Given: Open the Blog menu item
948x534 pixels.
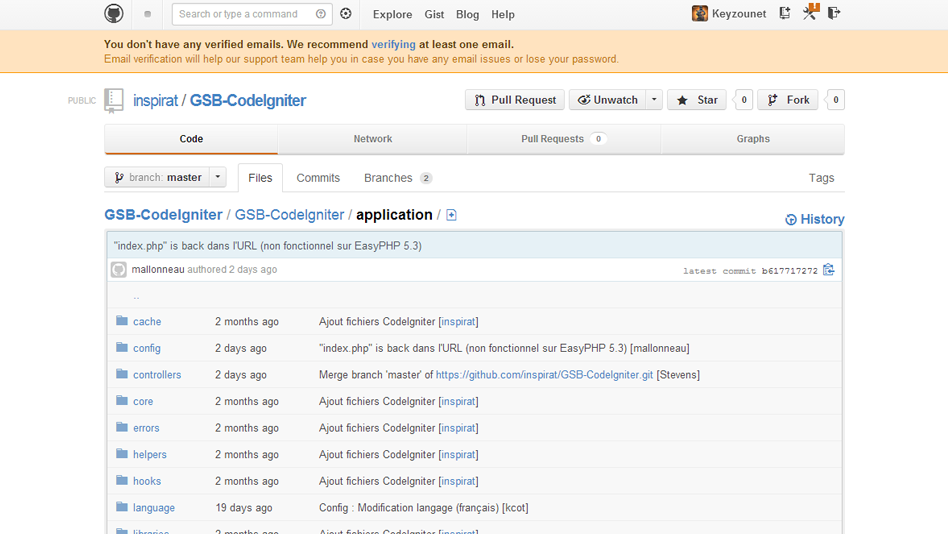Looking at the screenshot, I should [467, 15].
